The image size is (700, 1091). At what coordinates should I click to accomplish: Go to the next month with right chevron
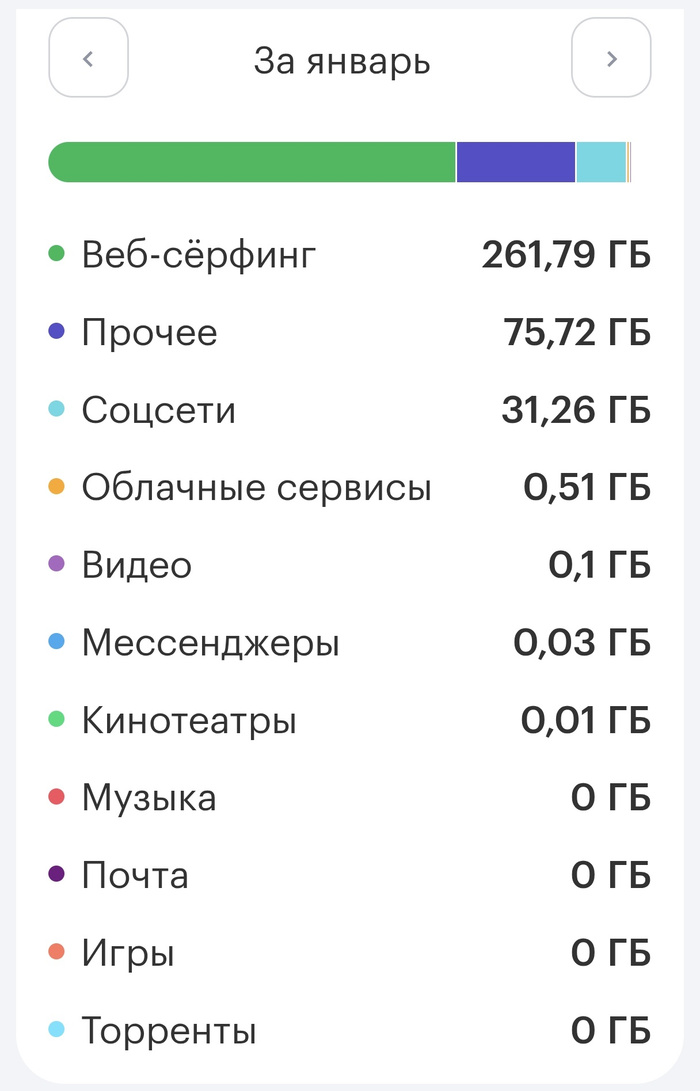point(611,59)
